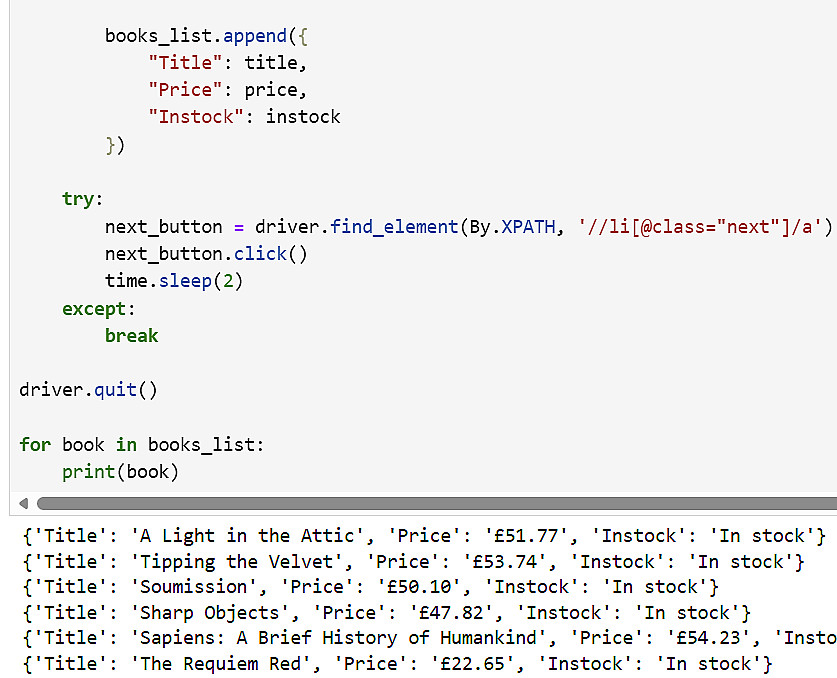Click the 'break' statement
The height and width of the screenshot is (678, 837).
[x=131, y=336]
